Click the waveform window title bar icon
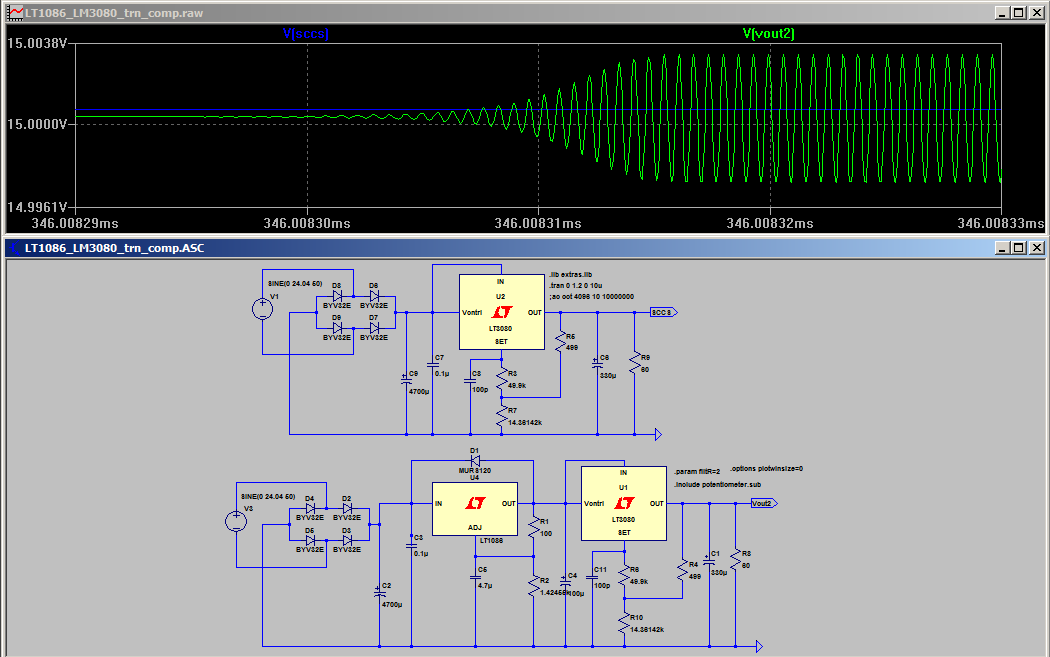The width and height of the screenshot is (1050, 657). point(15,13)
